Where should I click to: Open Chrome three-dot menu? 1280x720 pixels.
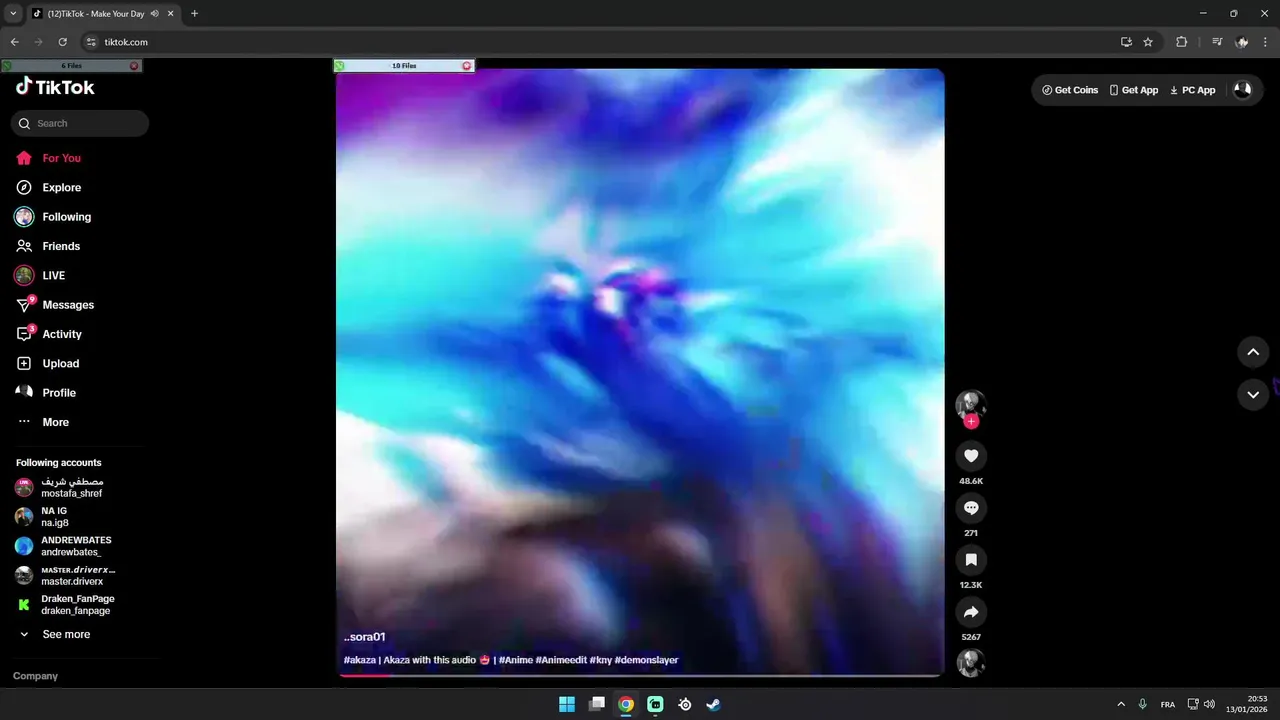(1266, 42)
